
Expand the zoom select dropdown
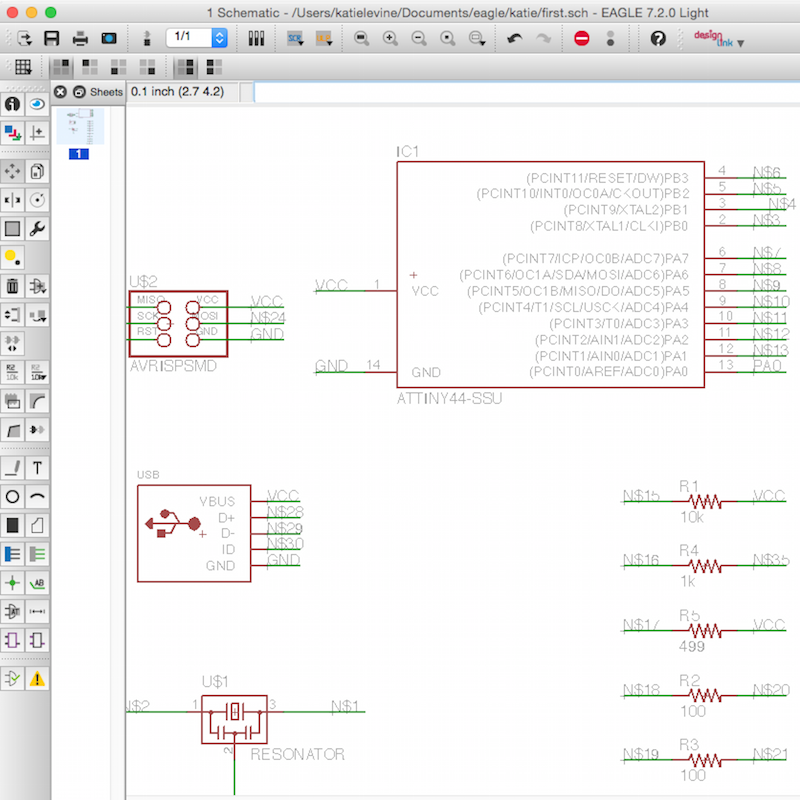coord(477,38)
